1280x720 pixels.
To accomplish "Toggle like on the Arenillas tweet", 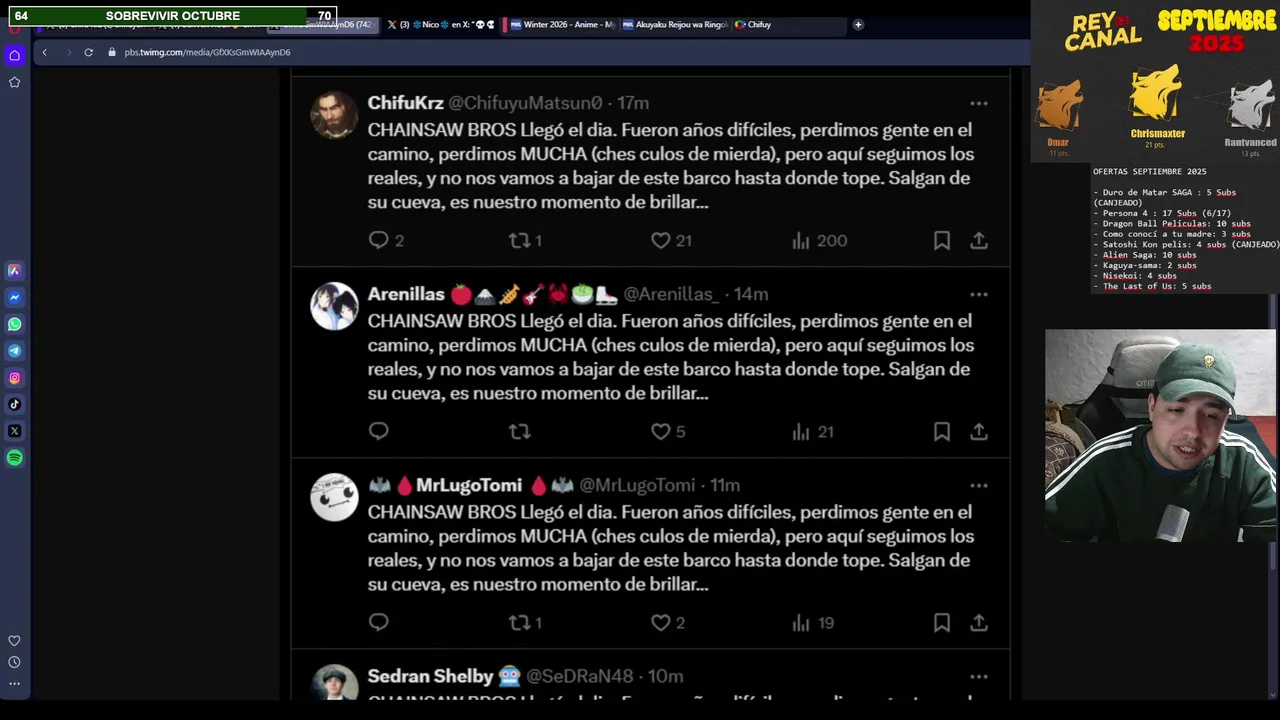I will pos(660,432).
